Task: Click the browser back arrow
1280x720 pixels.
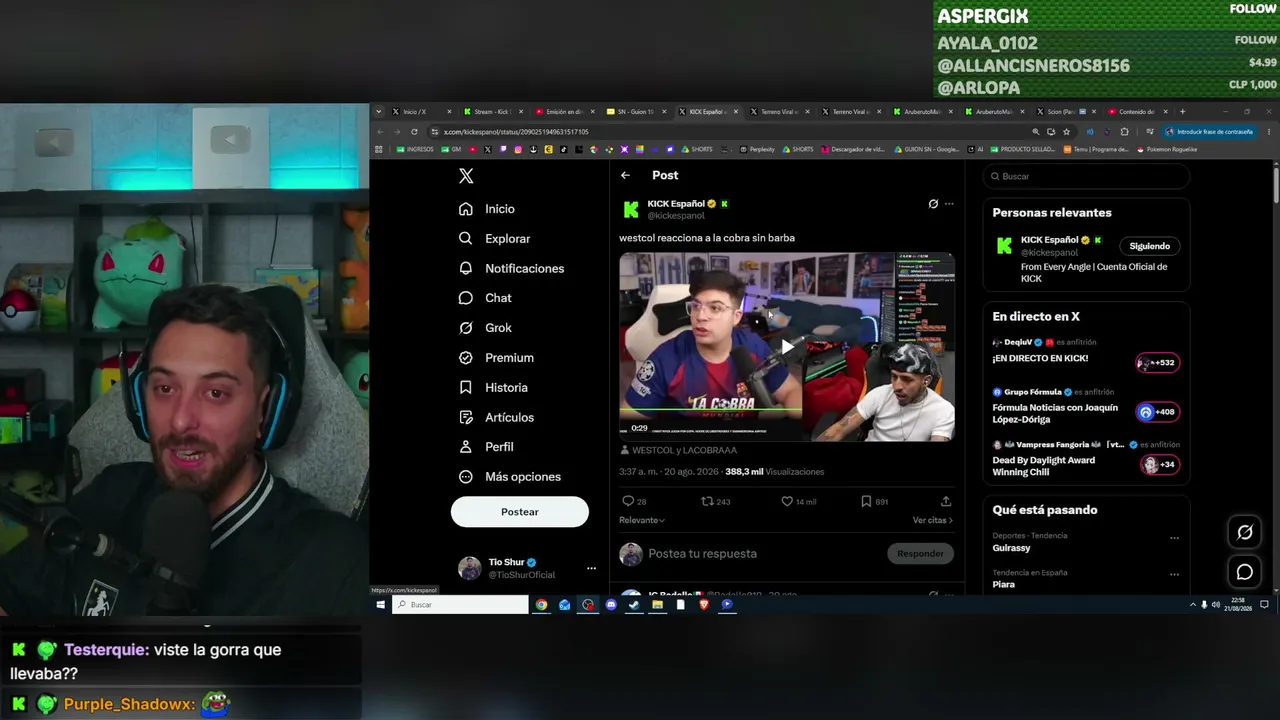Action: [x=380, y=132]
